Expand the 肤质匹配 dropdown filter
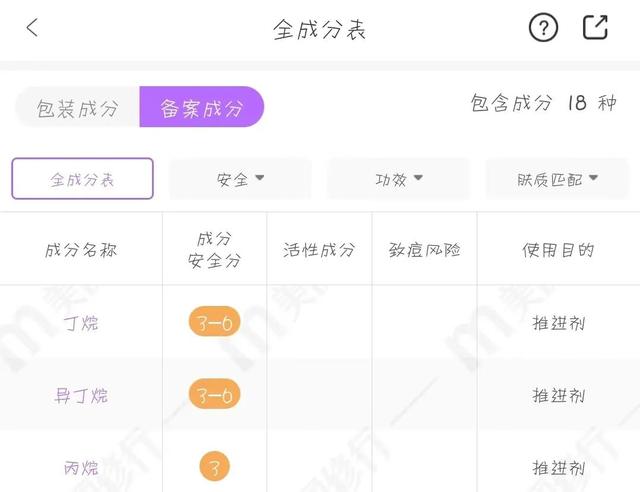Viewport: 640px width, 492px height. pyautogui.click(x=557, y=179)
